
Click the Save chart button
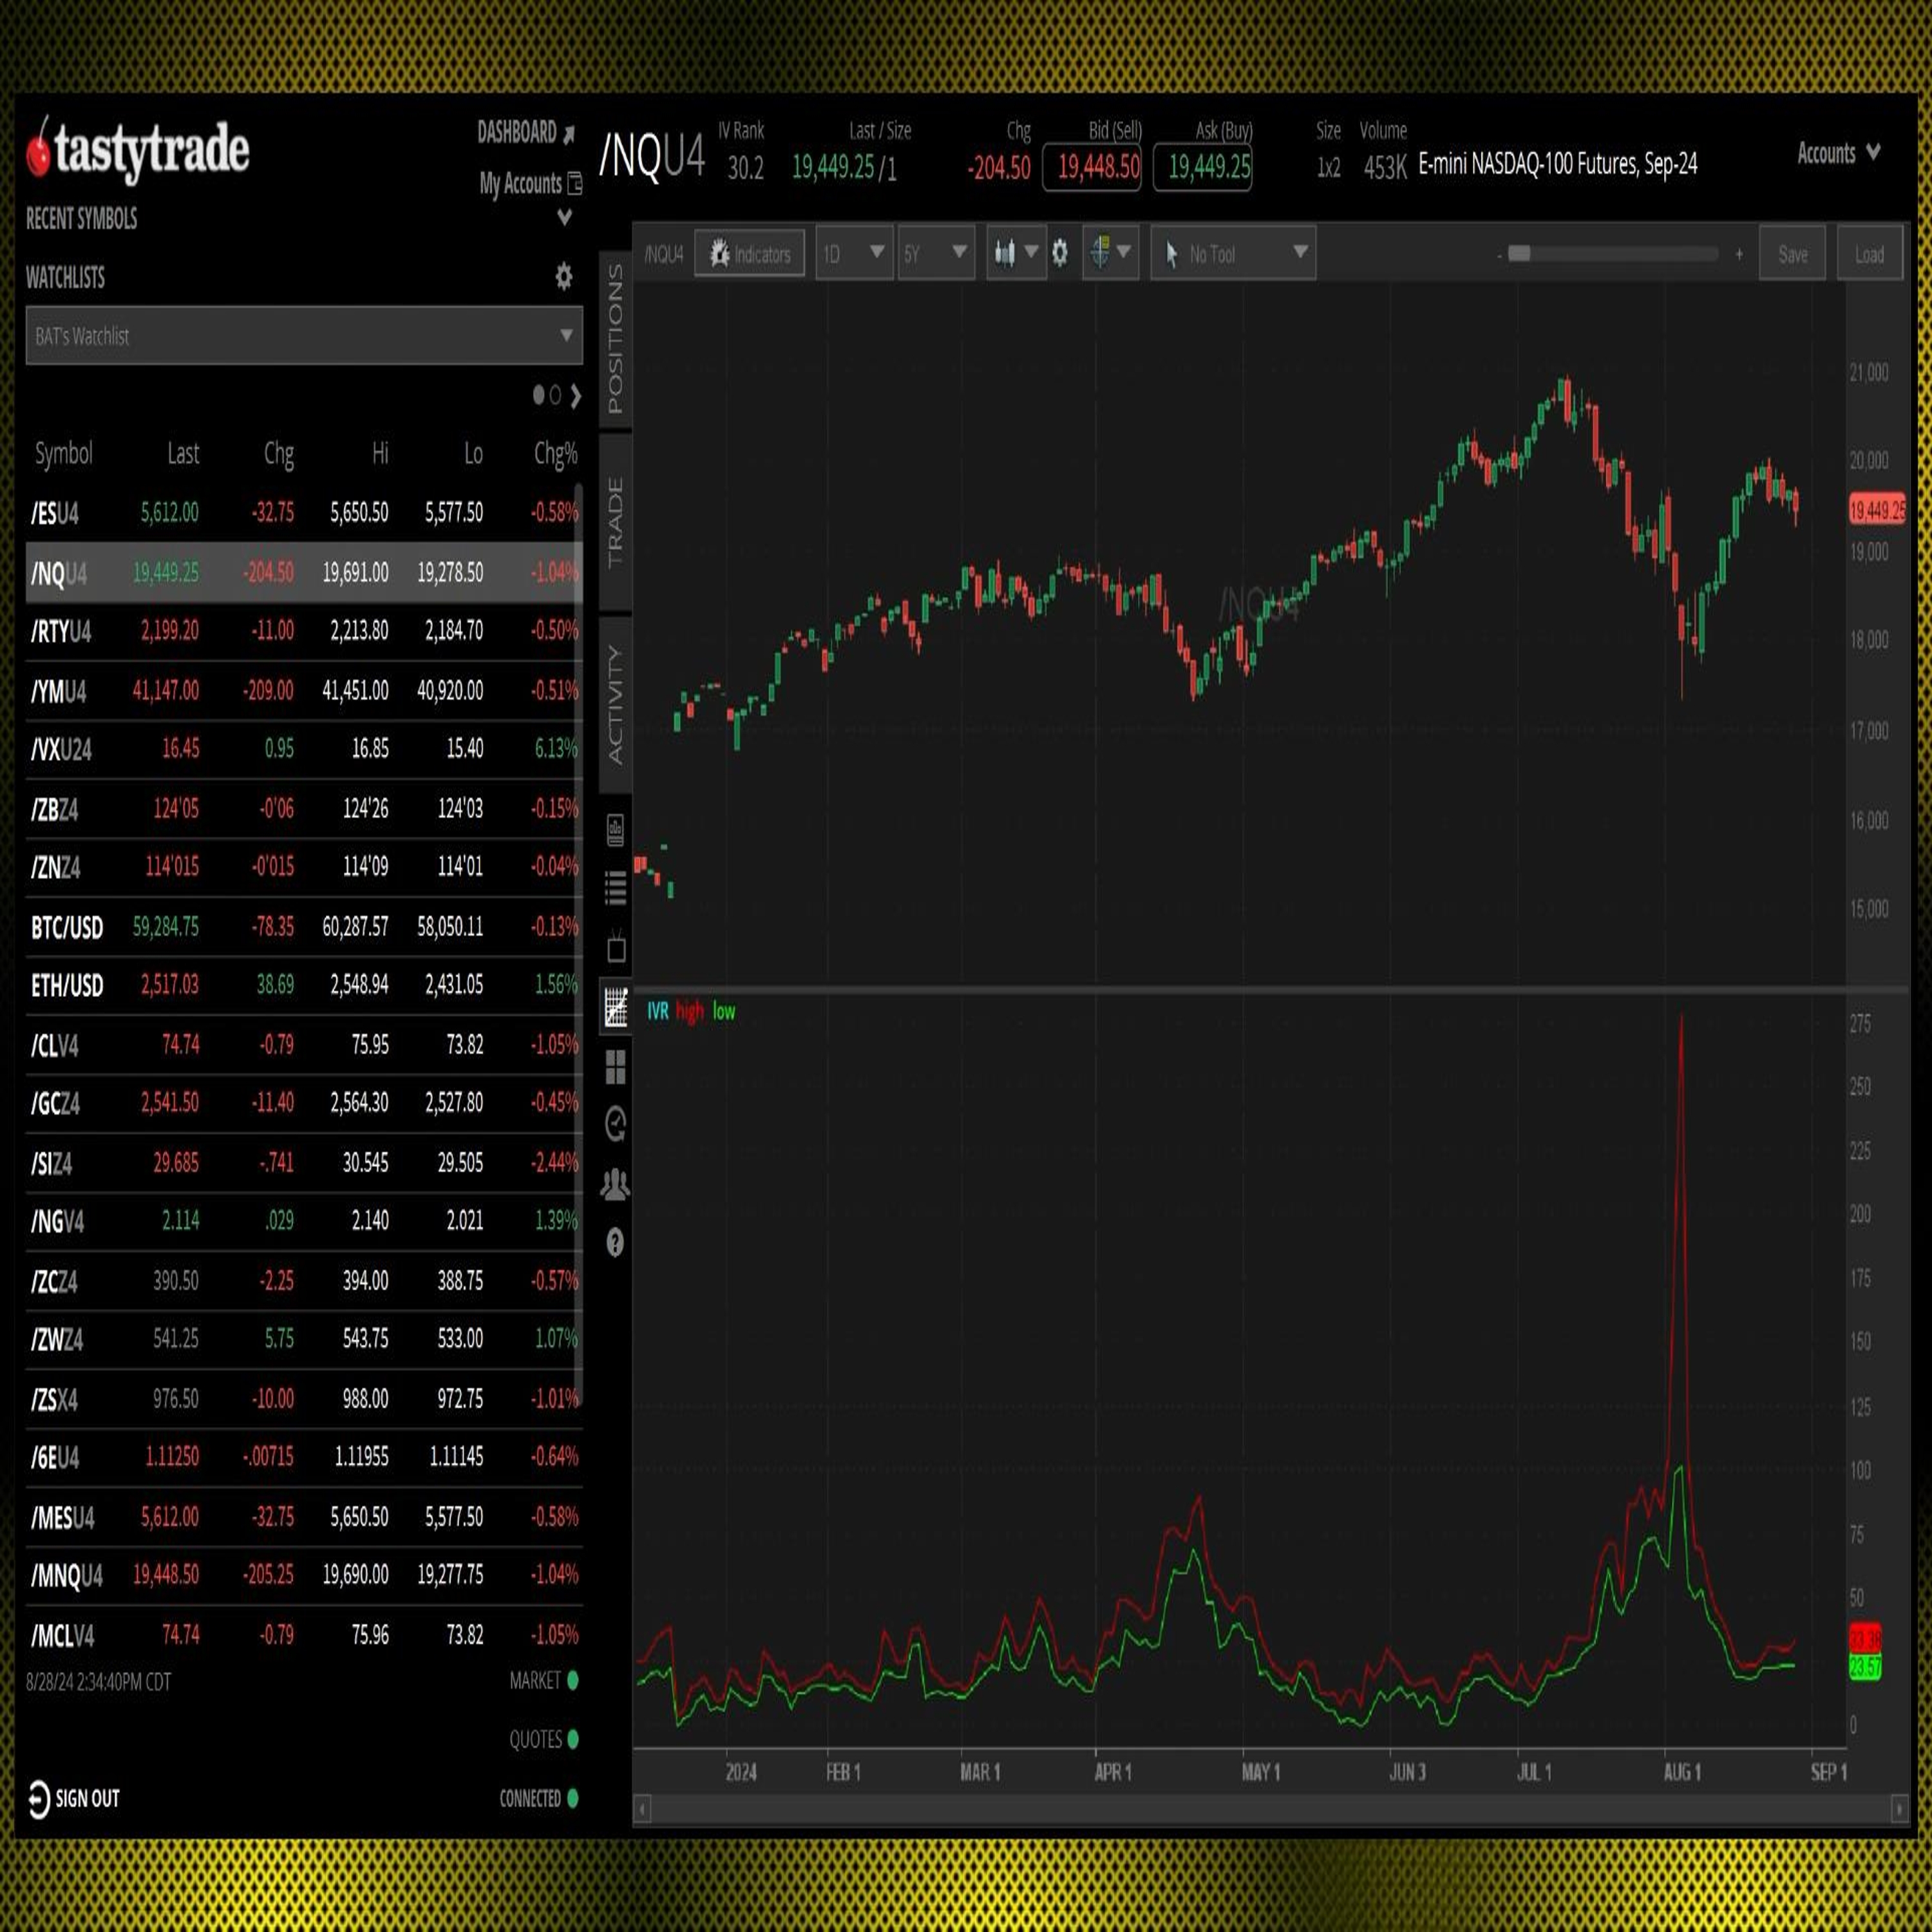(1792, 254)
